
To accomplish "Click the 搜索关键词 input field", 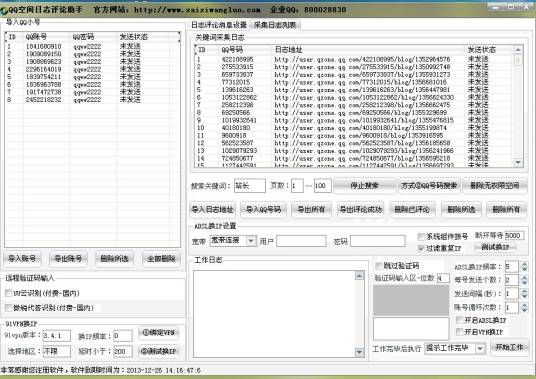I will click(x=250, y=186).
